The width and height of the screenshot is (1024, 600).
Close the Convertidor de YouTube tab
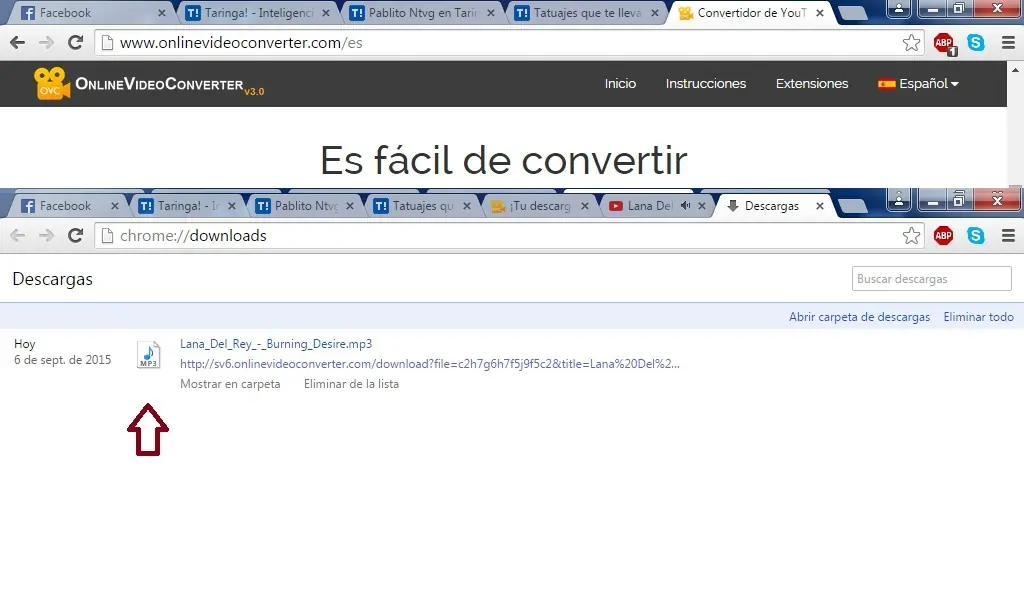[820, 13]
